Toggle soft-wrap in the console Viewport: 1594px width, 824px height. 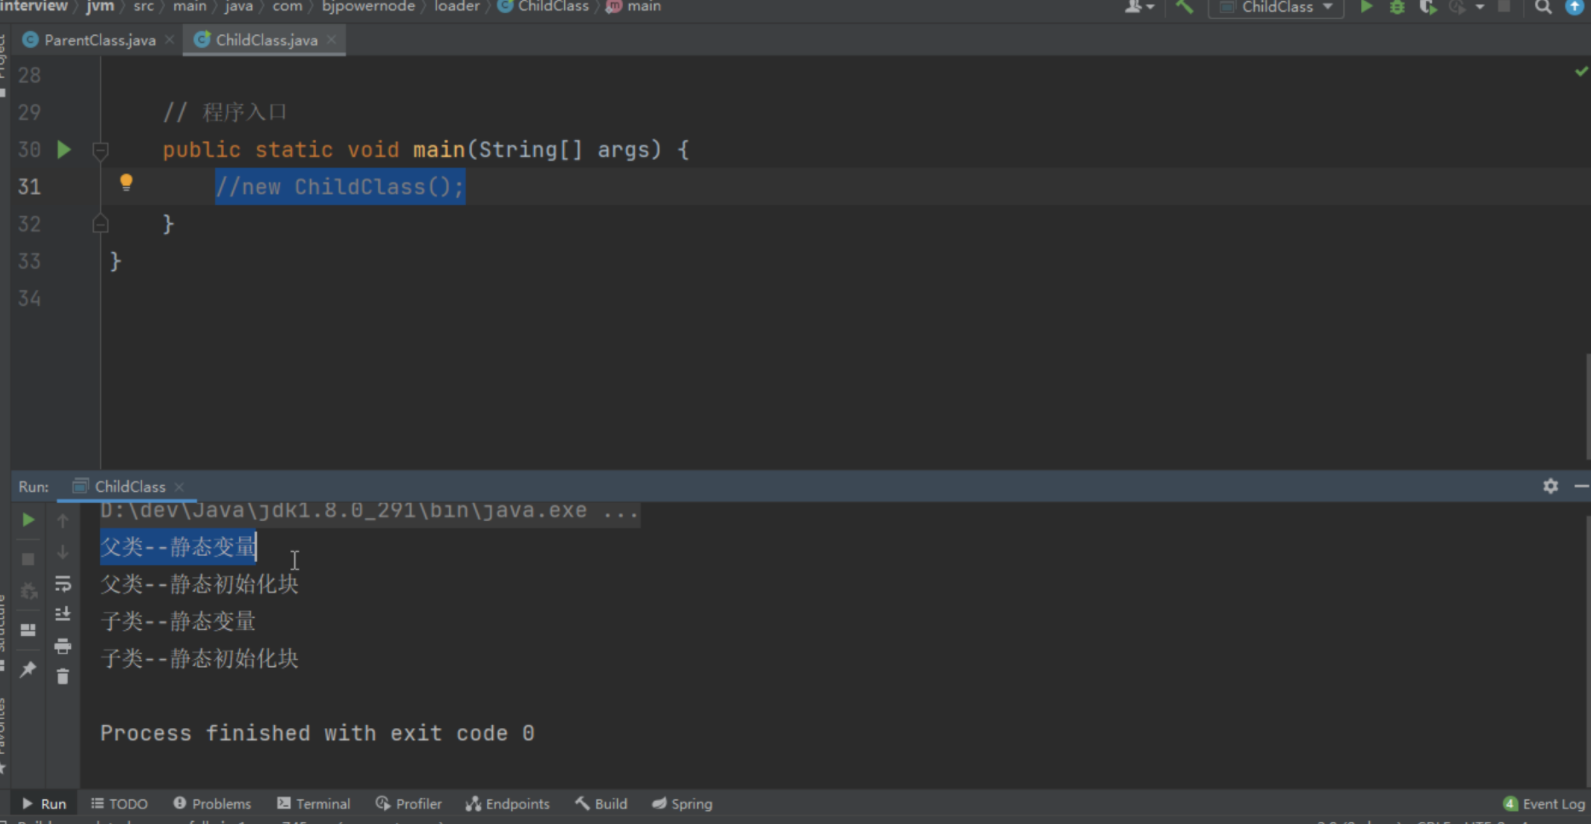[63, 583]
